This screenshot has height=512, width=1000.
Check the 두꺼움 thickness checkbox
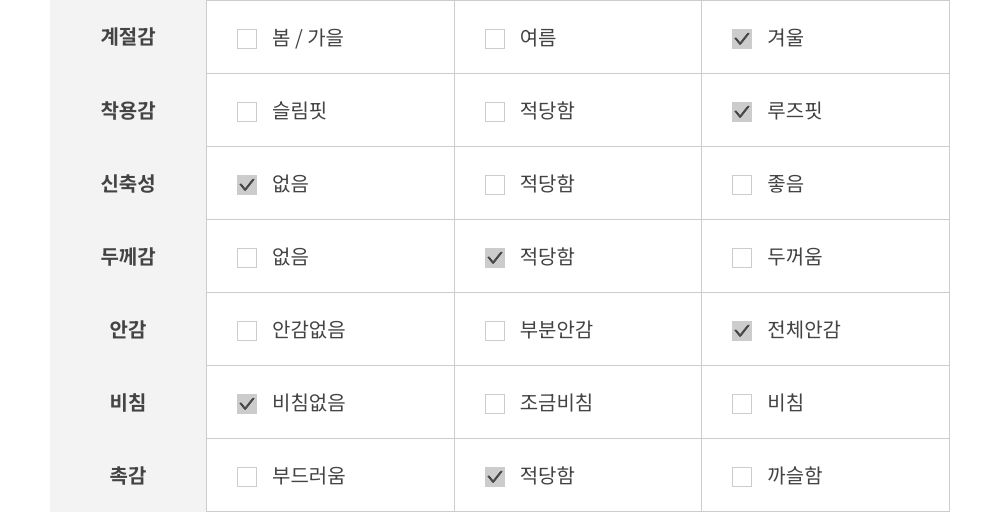742,258
